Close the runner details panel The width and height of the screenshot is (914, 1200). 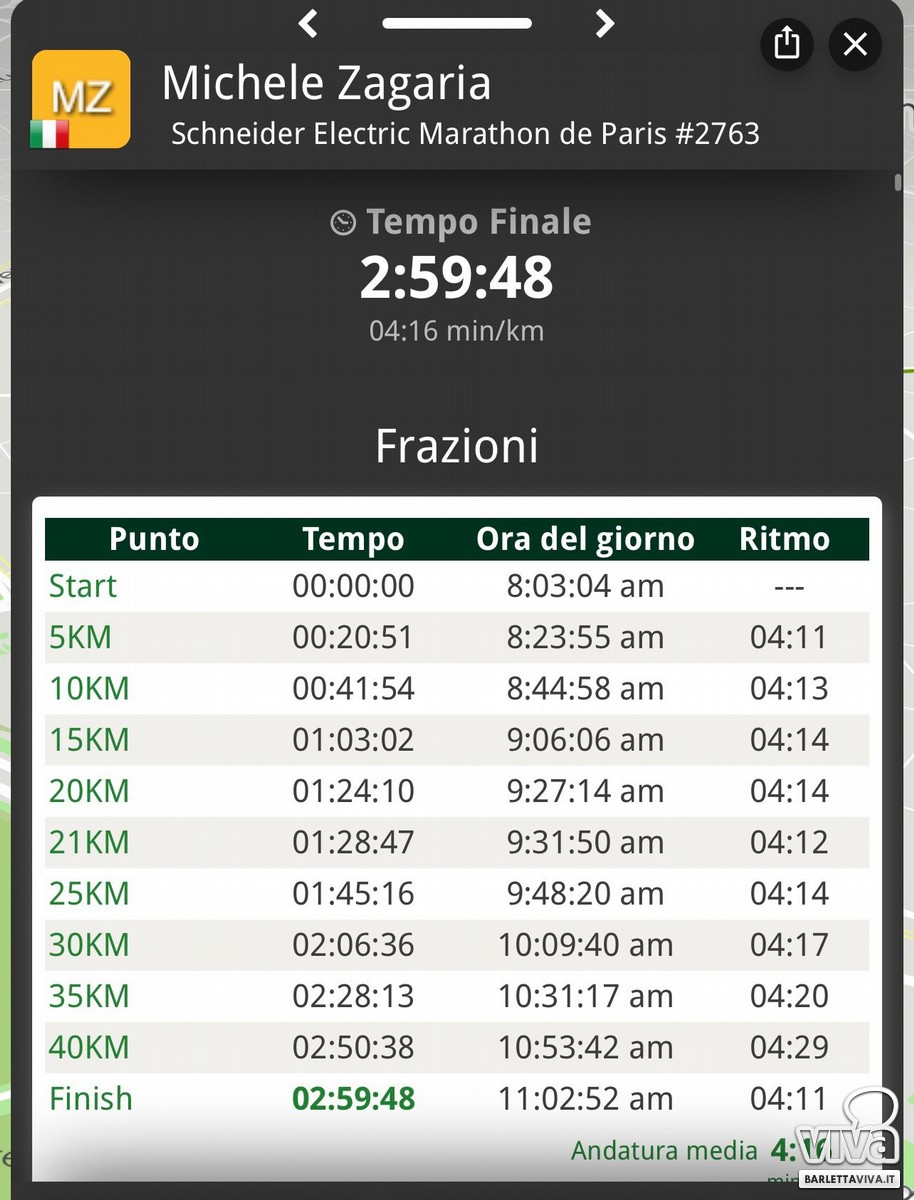coord(855,44)
